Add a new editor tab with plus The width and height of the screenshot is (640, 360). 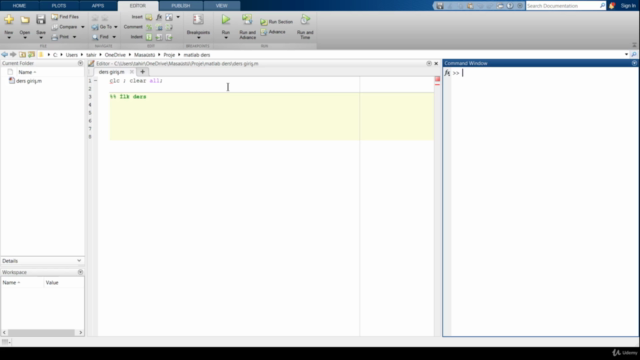click(x=142, y=72)
